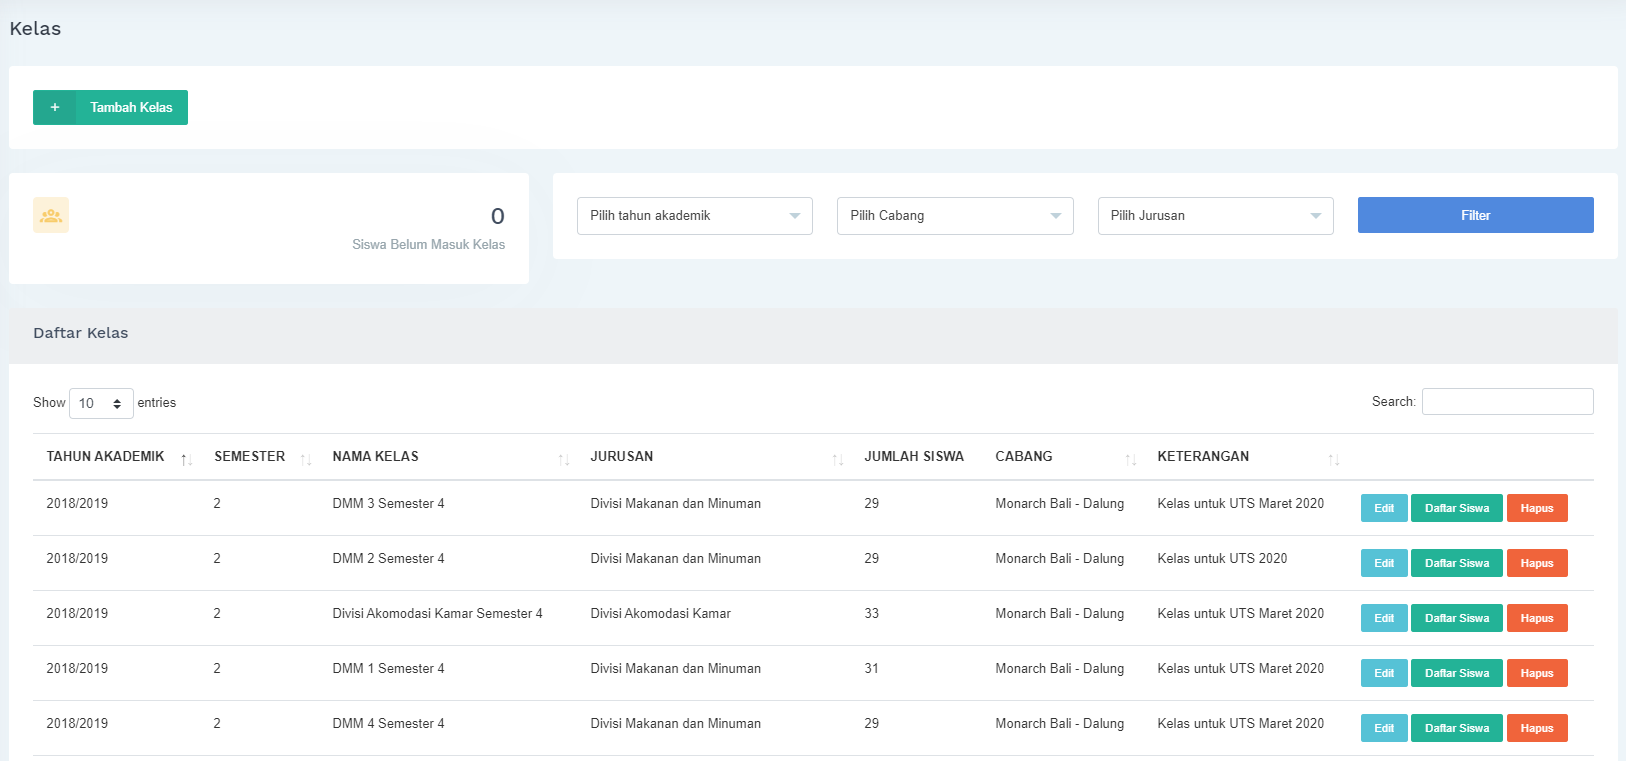Change the show entries count selector
The height and width of the screenshot is (761, 1626).
(x=101, y=403)
